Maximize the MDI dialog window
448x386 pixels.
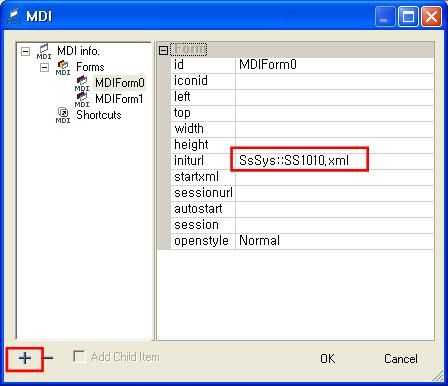408,17
